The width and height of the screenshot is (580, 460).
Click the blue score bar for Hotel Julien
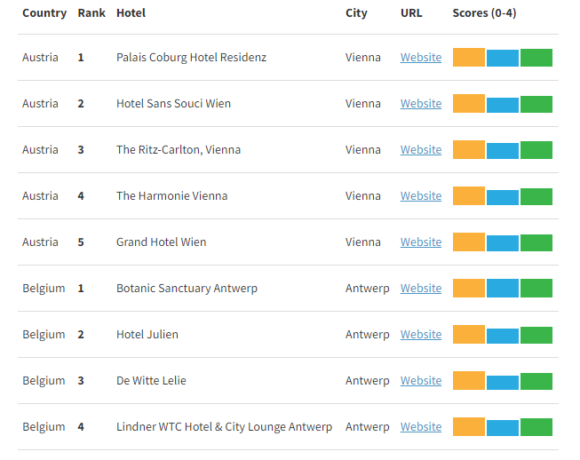pyautogui.click(x=502, y=336)
